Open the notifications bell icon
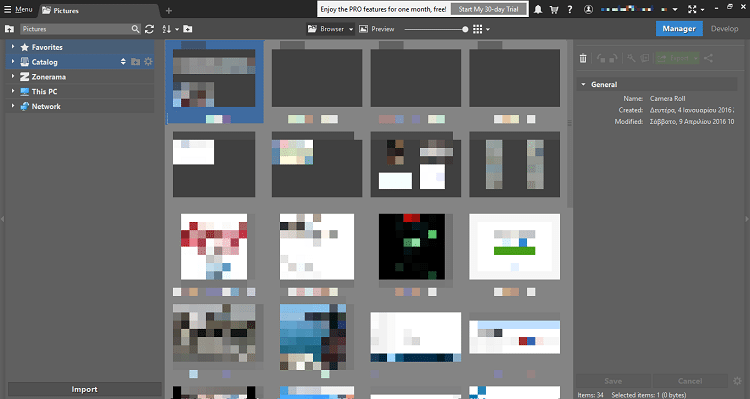This screenshot has height=399, width=750. [x=538, y=10]
